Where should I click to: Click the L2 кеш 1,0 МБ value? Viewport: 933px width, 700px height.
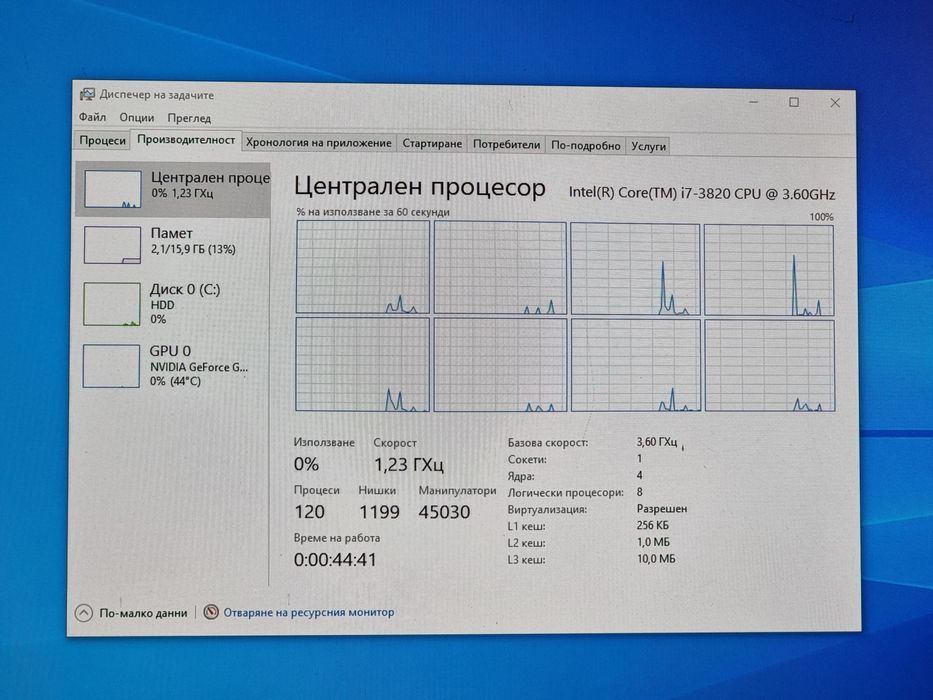coord(653,542)
